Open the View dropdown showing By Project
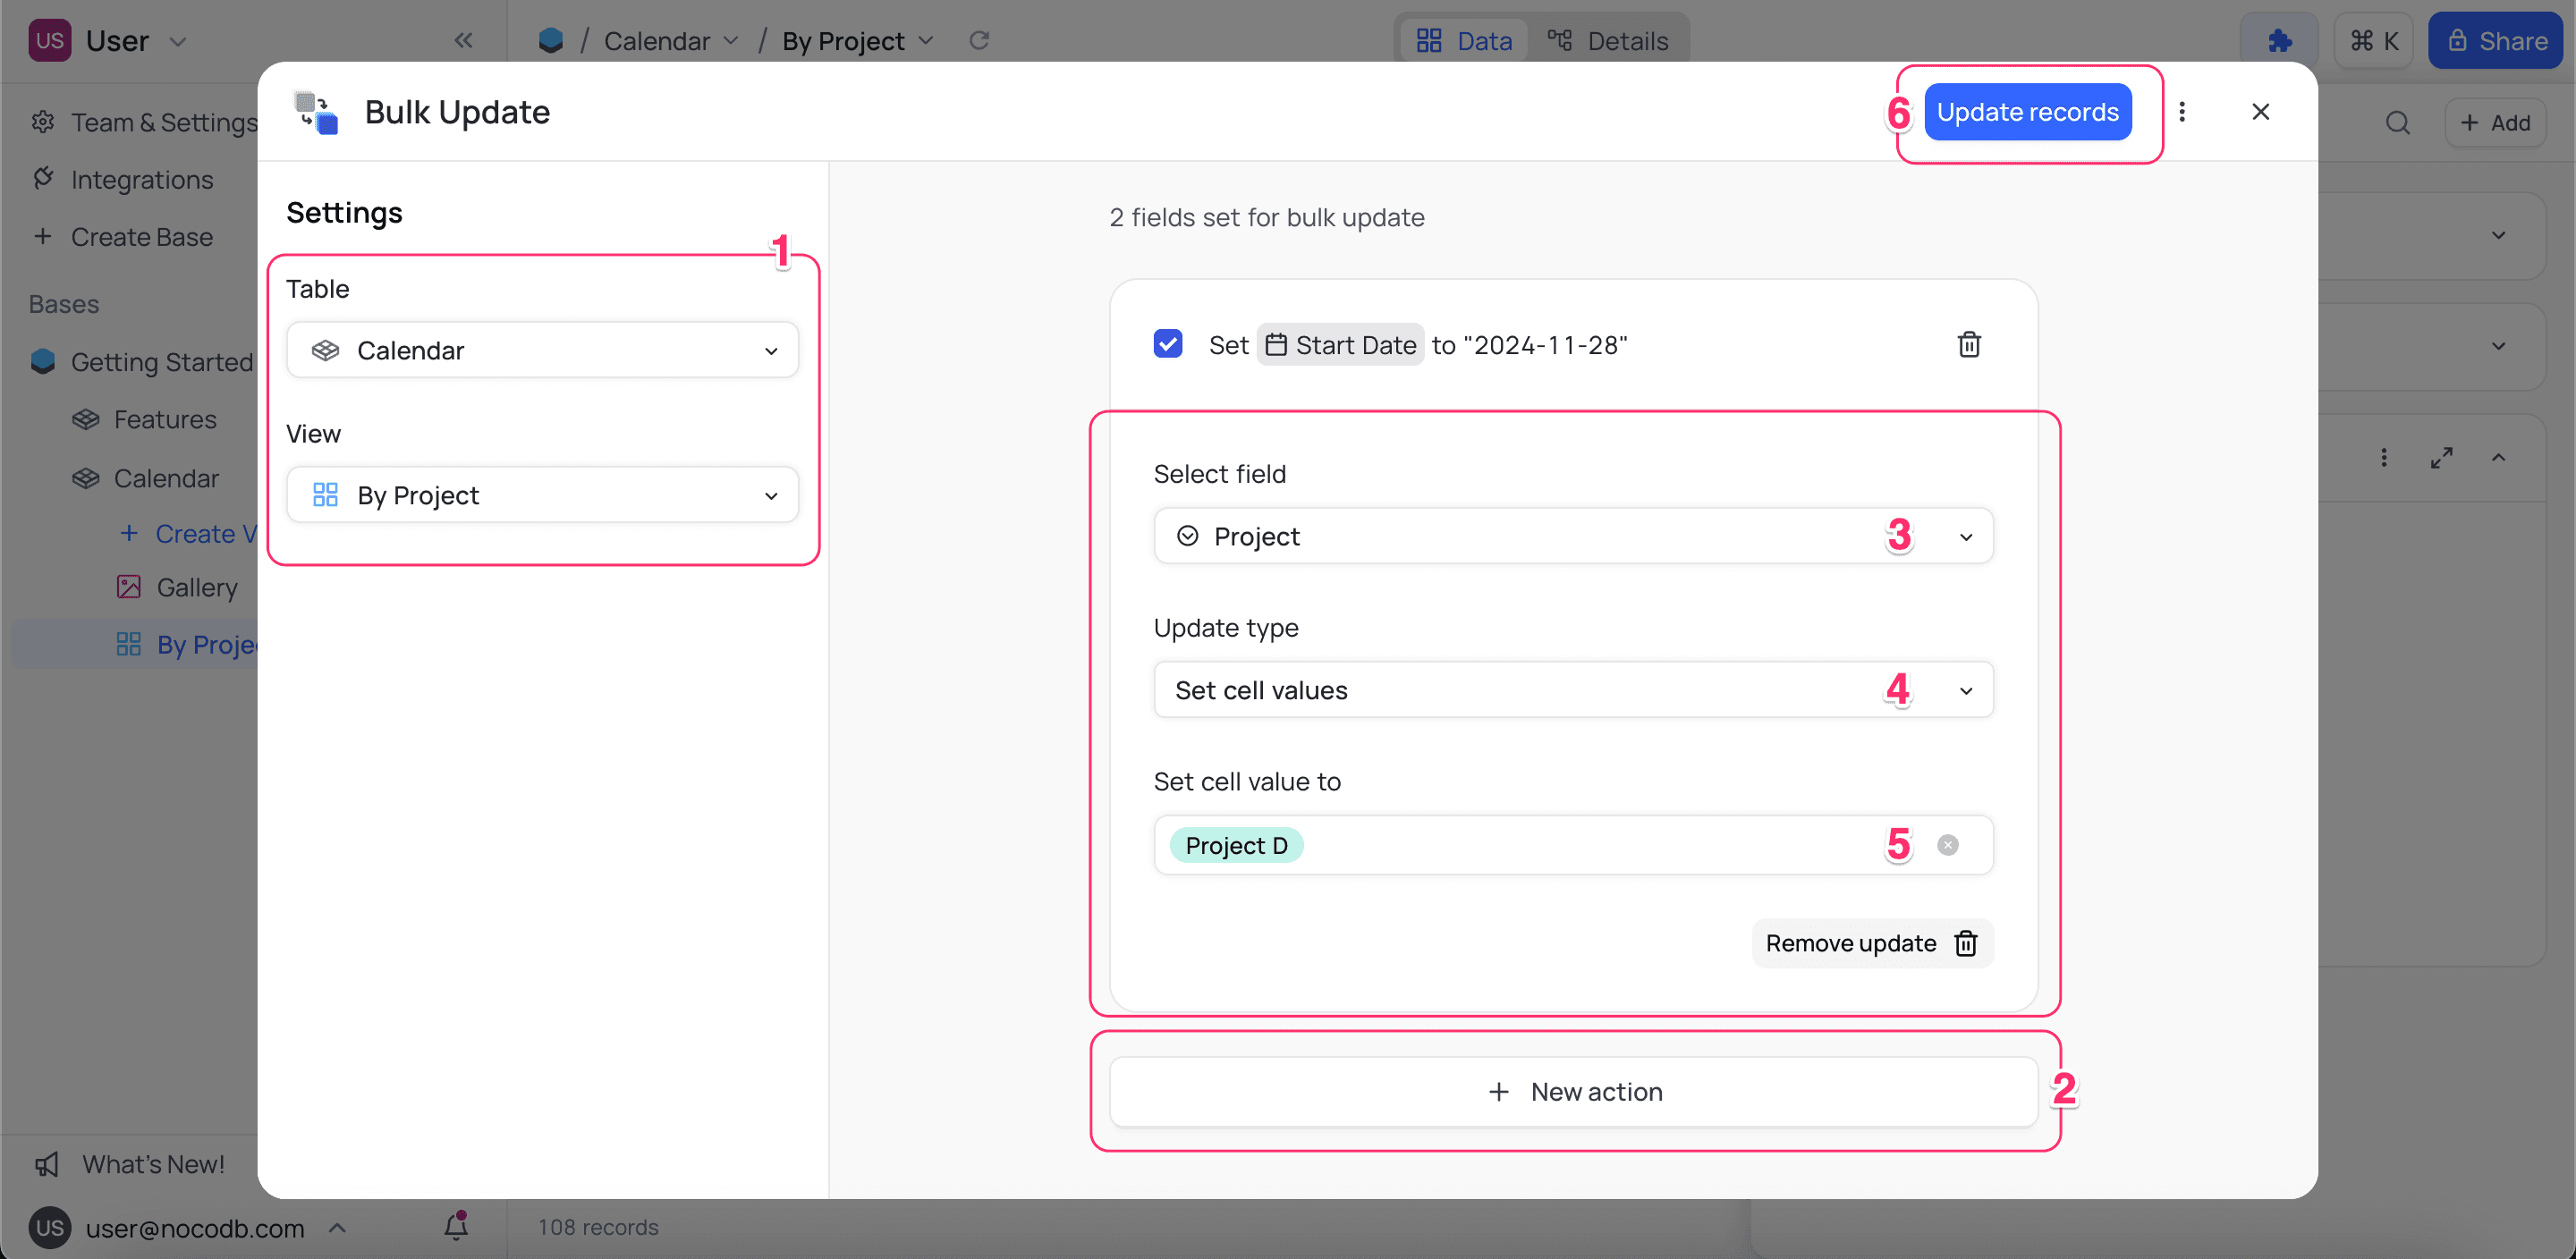Viewport: 2576px width, 1259px height. (x=542, y=495)
